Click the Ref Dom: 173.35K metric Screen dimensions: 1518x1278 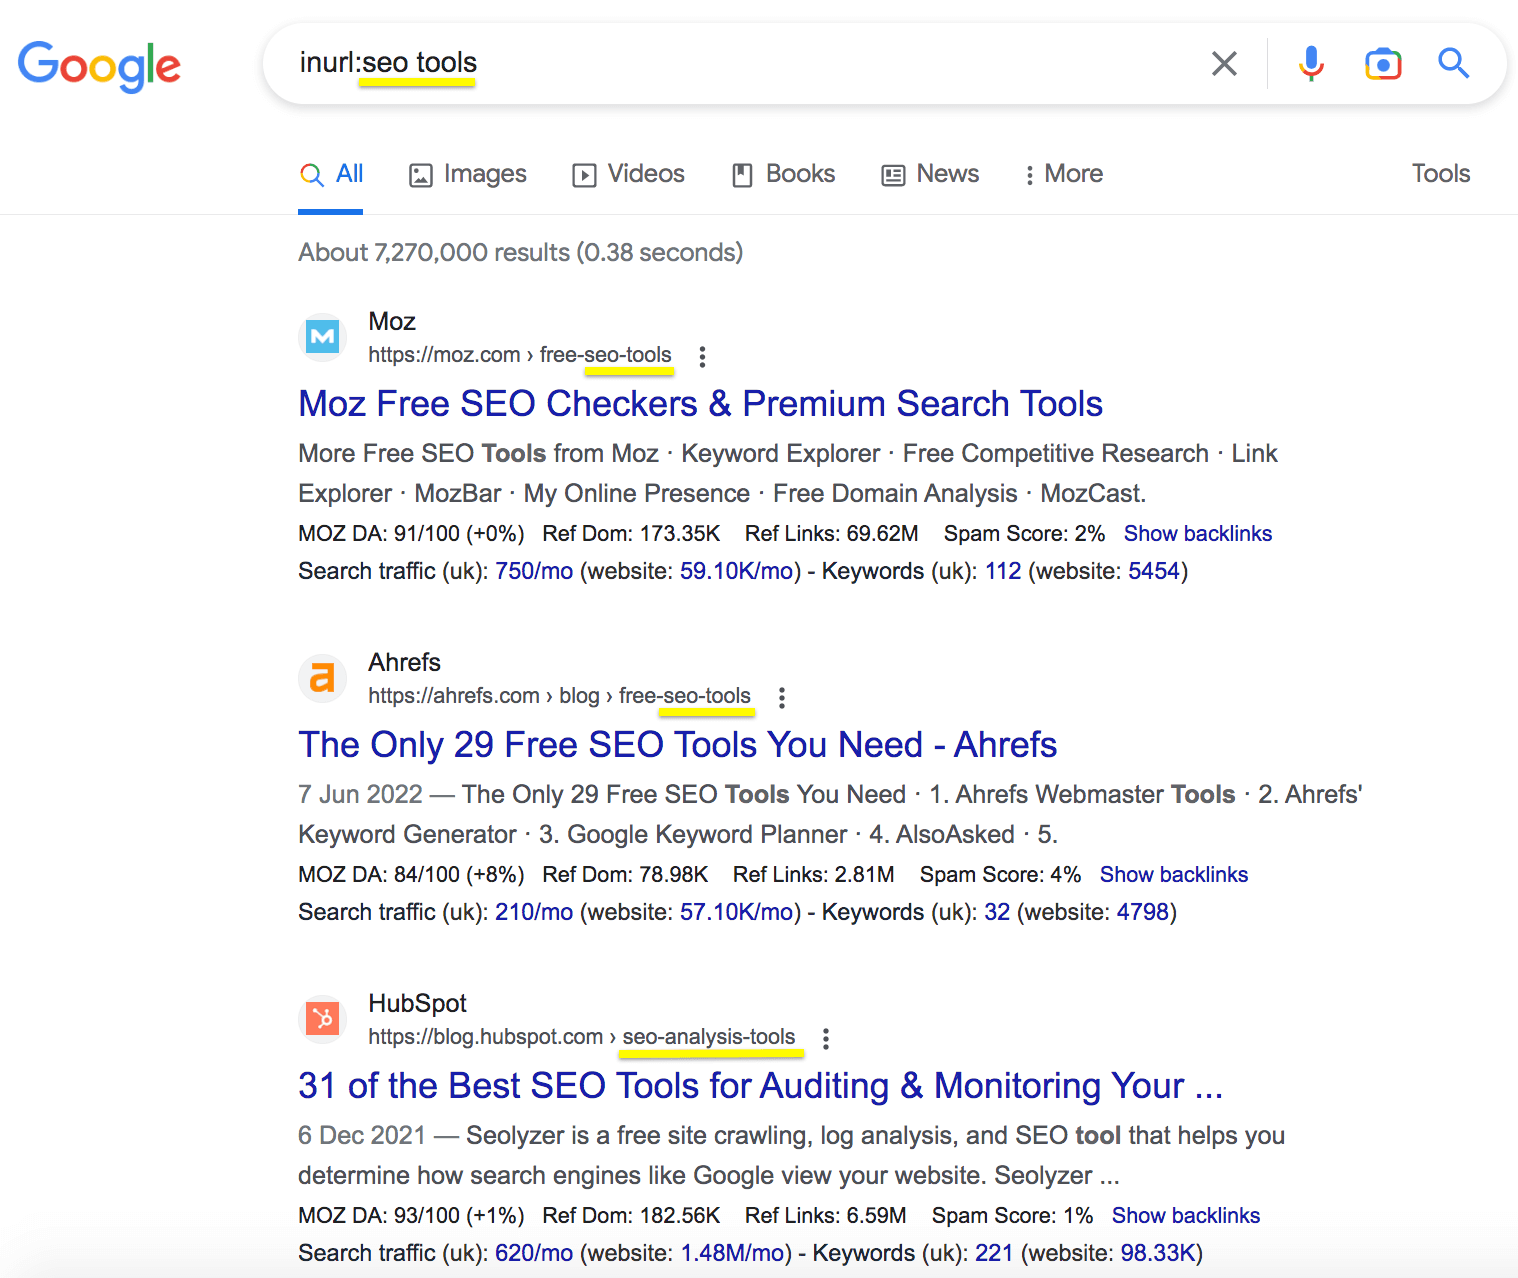(631, 534)
